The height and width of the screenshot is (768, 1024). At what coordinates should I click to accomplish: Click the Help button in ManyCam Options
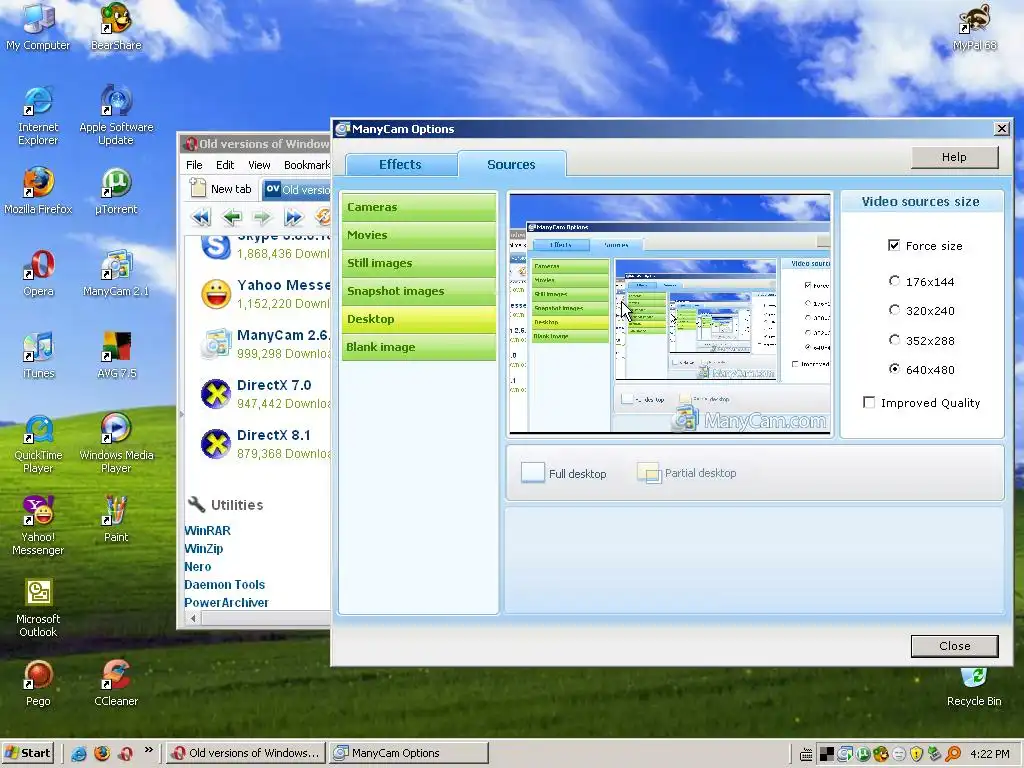954,157
